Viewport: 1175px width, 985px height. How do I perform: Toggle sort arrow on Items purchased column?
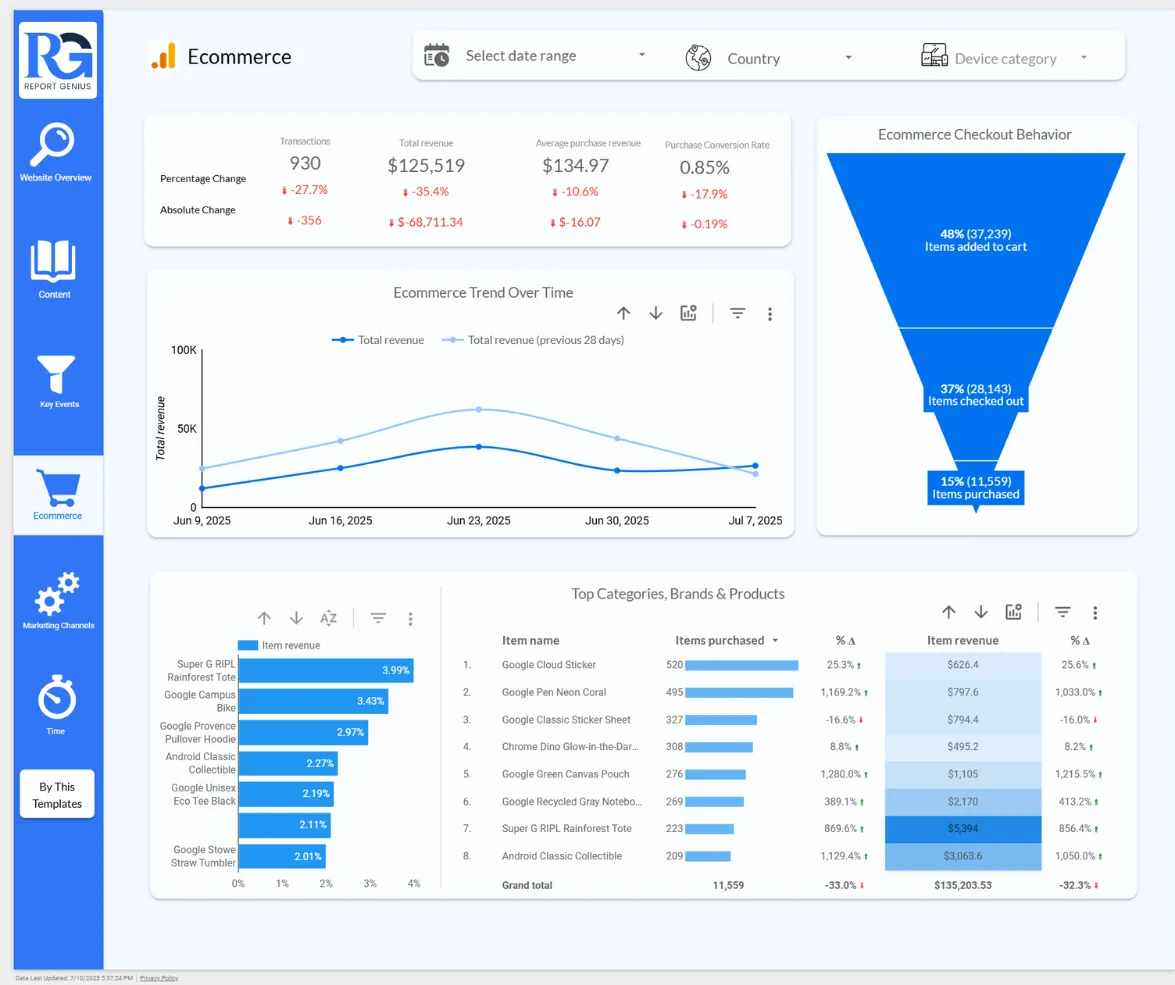click(x=775, y=641)
